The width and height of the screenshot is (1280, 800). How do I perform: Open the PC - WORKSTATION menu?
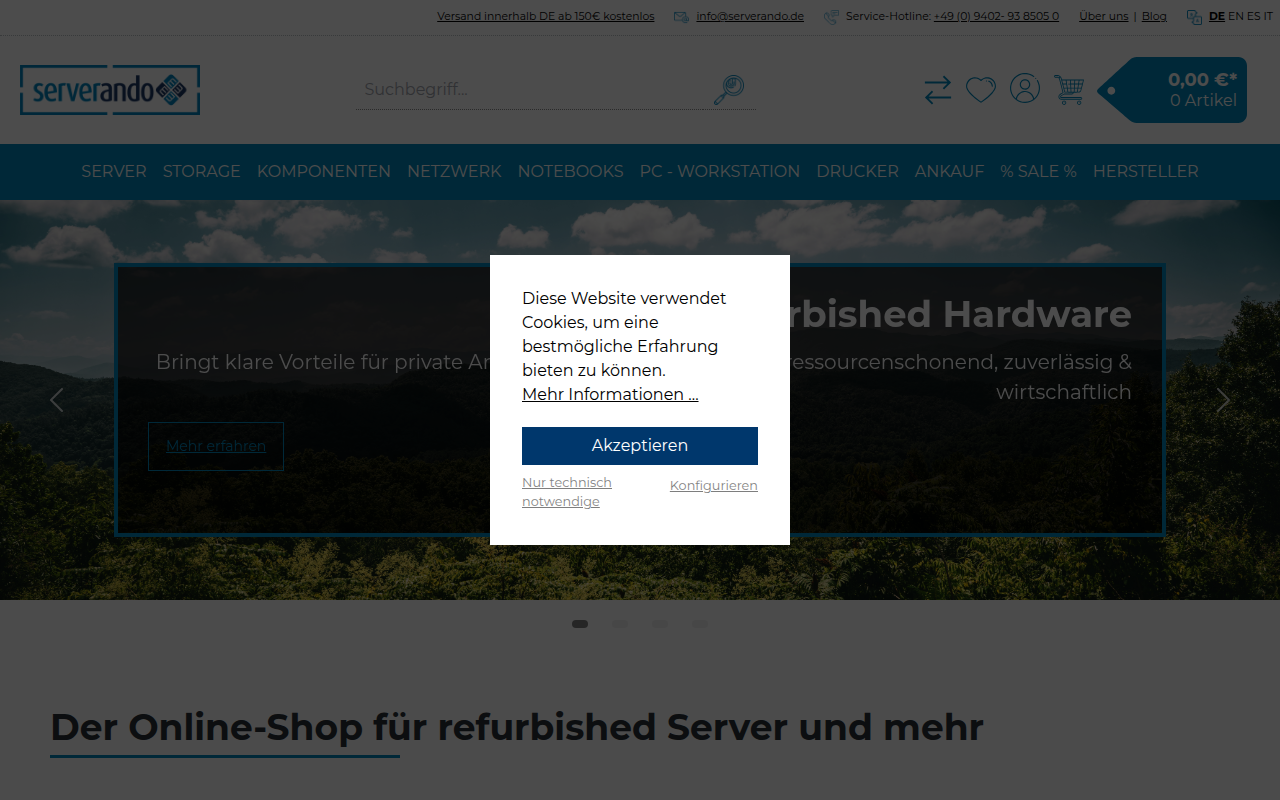pyautogui.click(x=720, y=171)
